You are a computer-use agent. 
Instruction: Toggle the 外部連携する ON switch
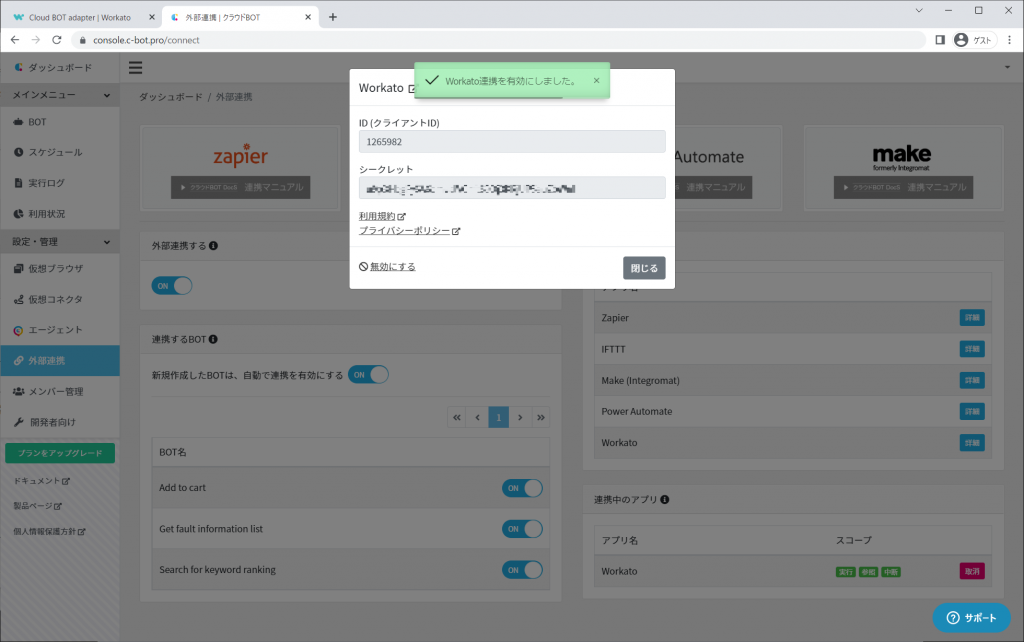pyautogui.click(x=172, y=285)
